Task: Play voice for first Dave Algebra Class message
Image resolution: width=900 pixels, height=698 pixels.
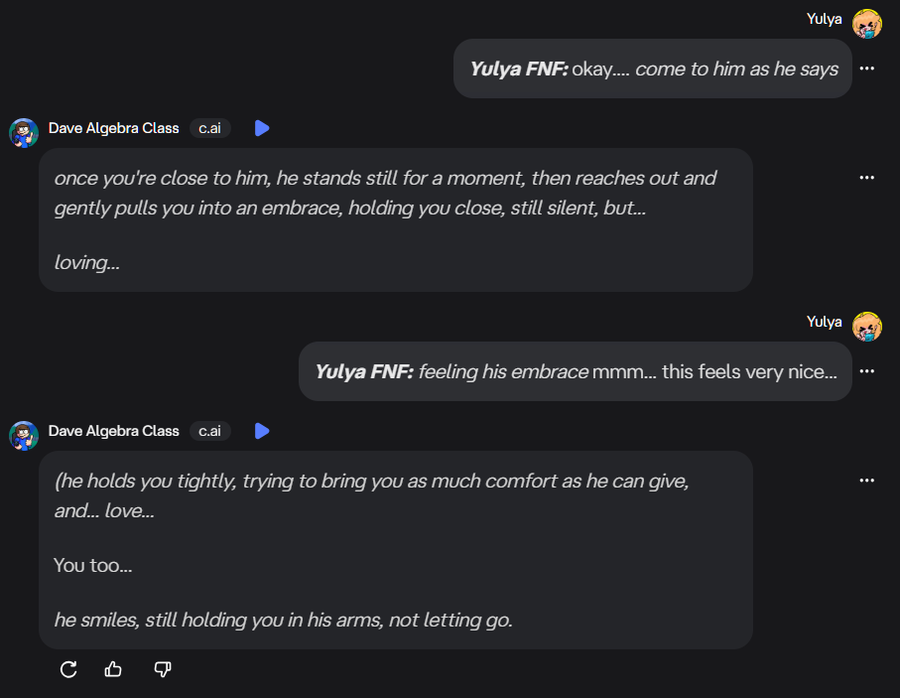Action: coord(262,128)
